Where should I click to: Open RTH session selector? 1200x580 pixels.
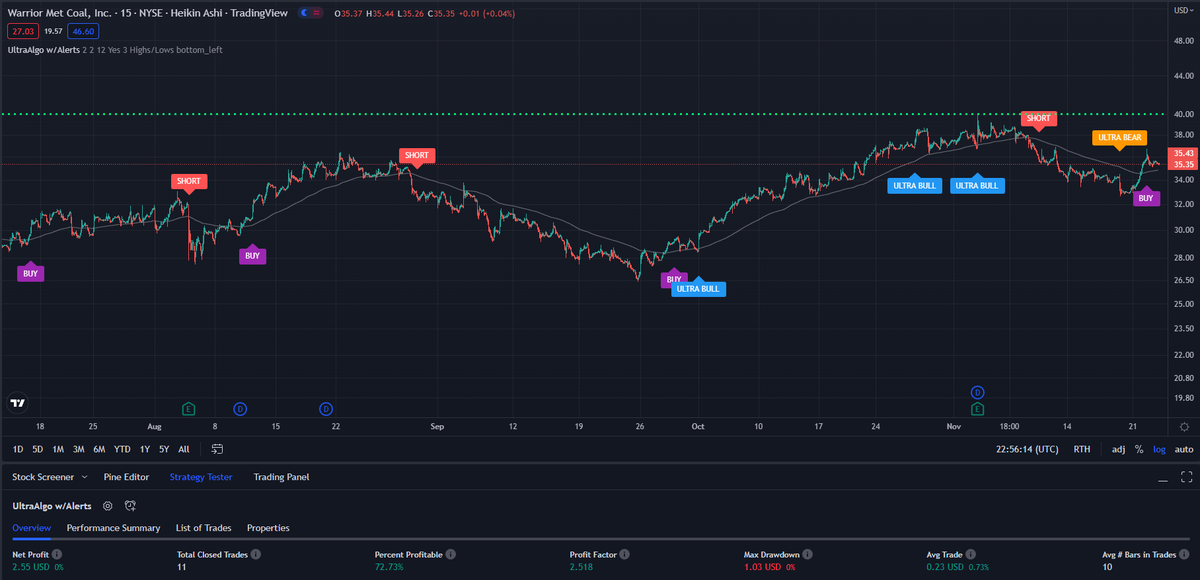(x=1082, y=450)
